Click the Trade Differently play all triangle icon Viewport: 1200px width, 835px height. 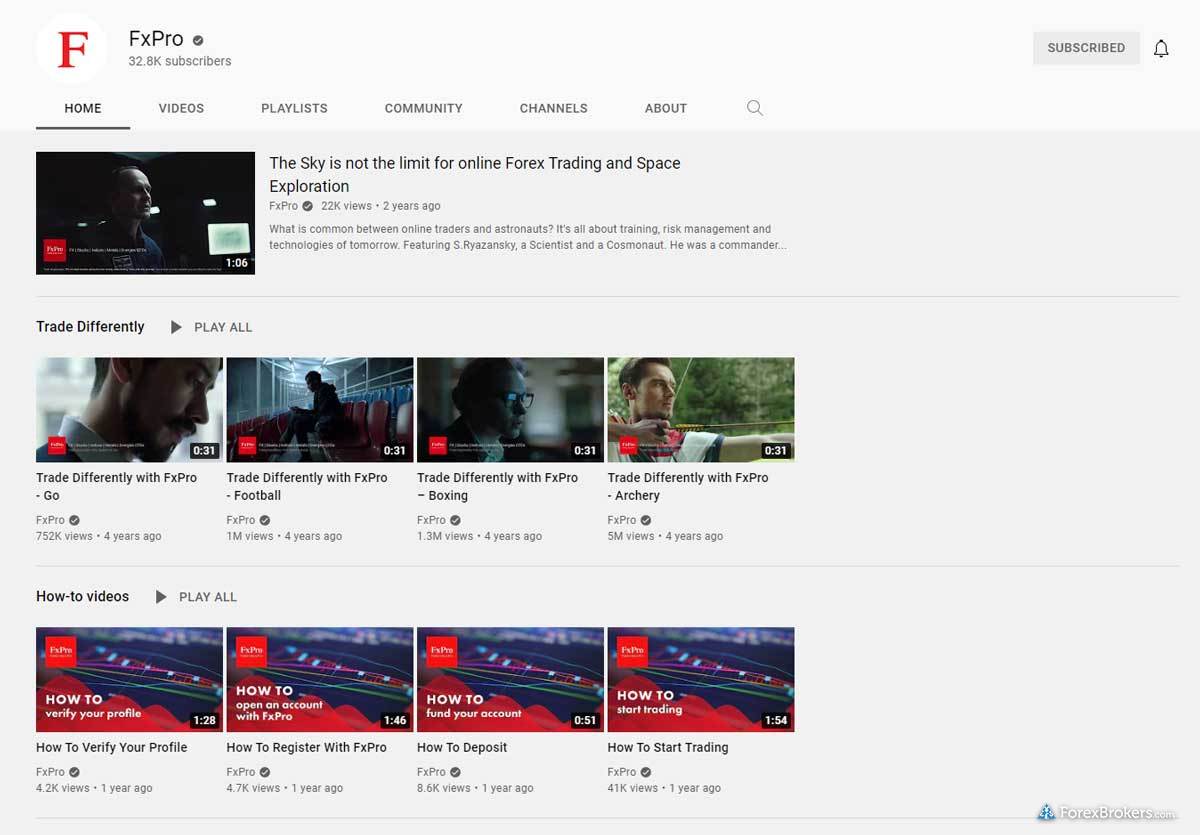pos(176,327)
